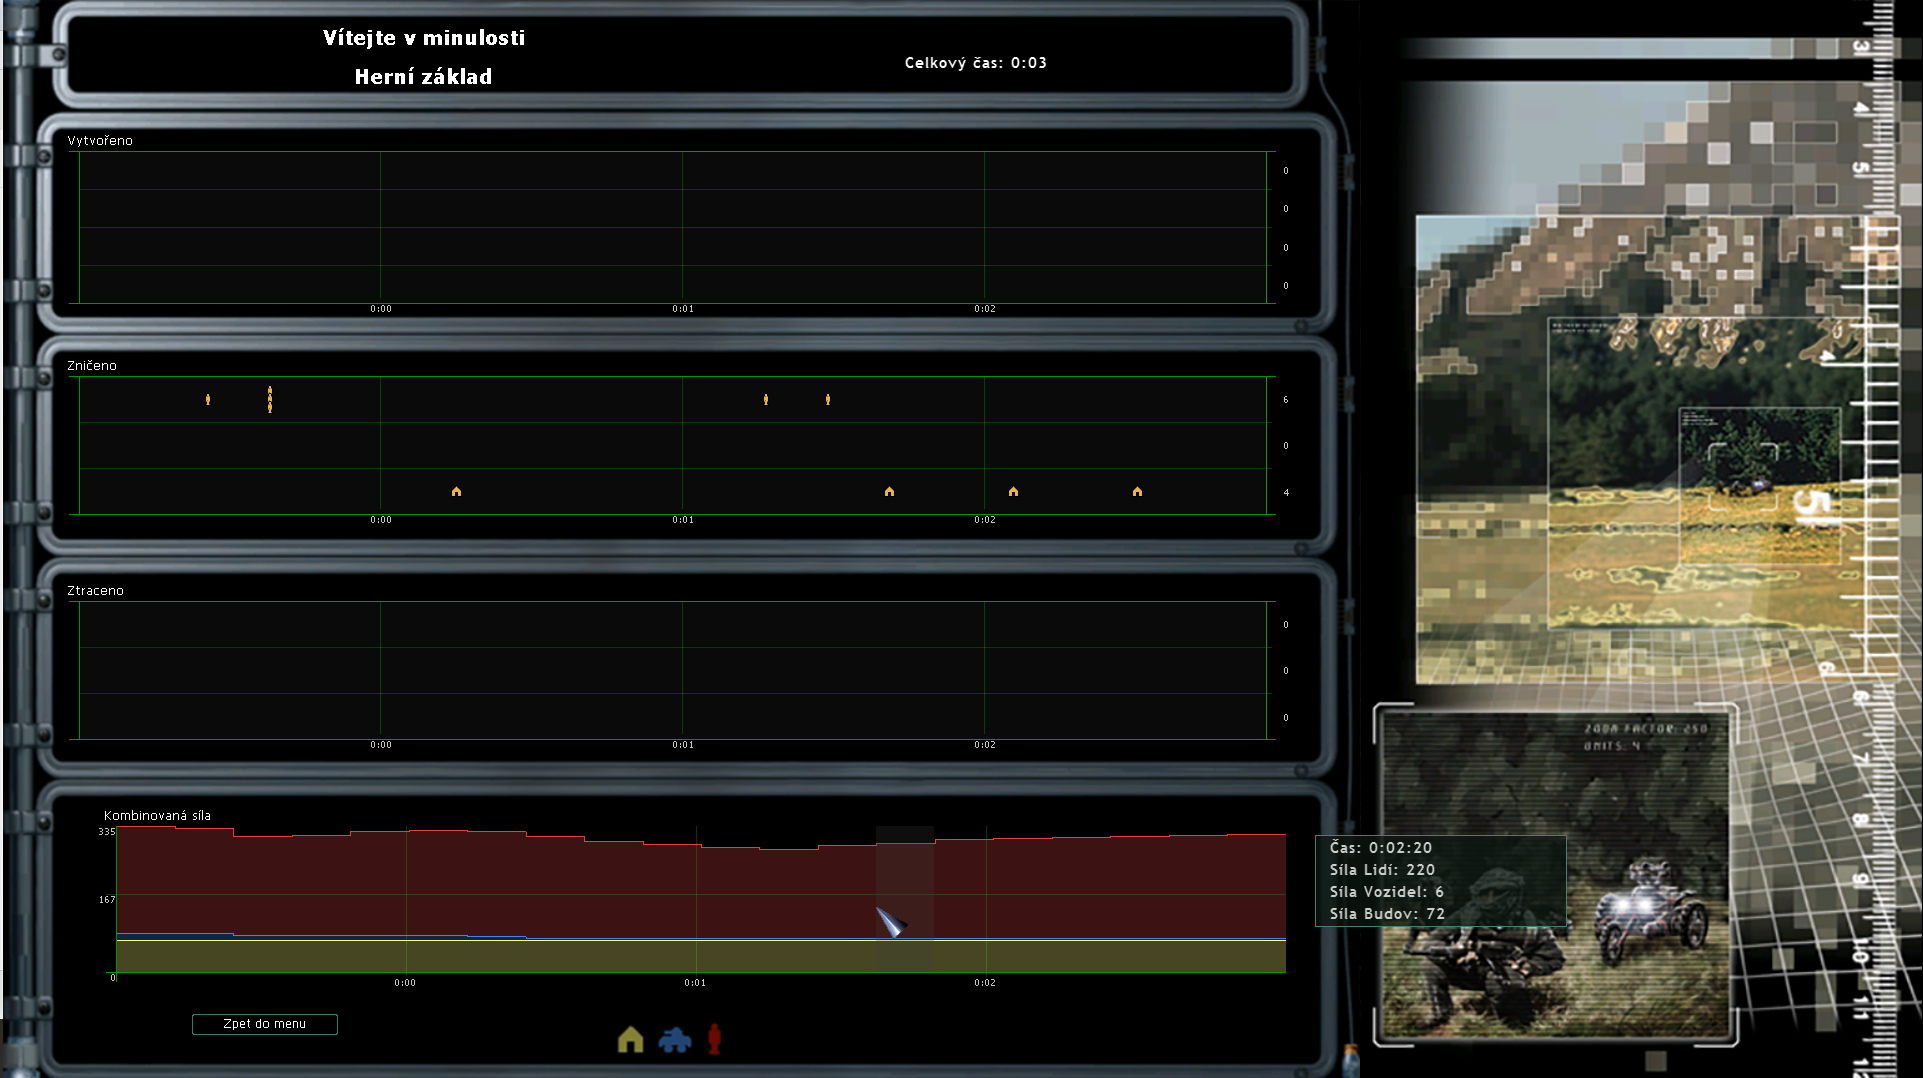Click the Zničeno graph title
Viewport: 1923px width, 1078px height.
pos(92,366)
